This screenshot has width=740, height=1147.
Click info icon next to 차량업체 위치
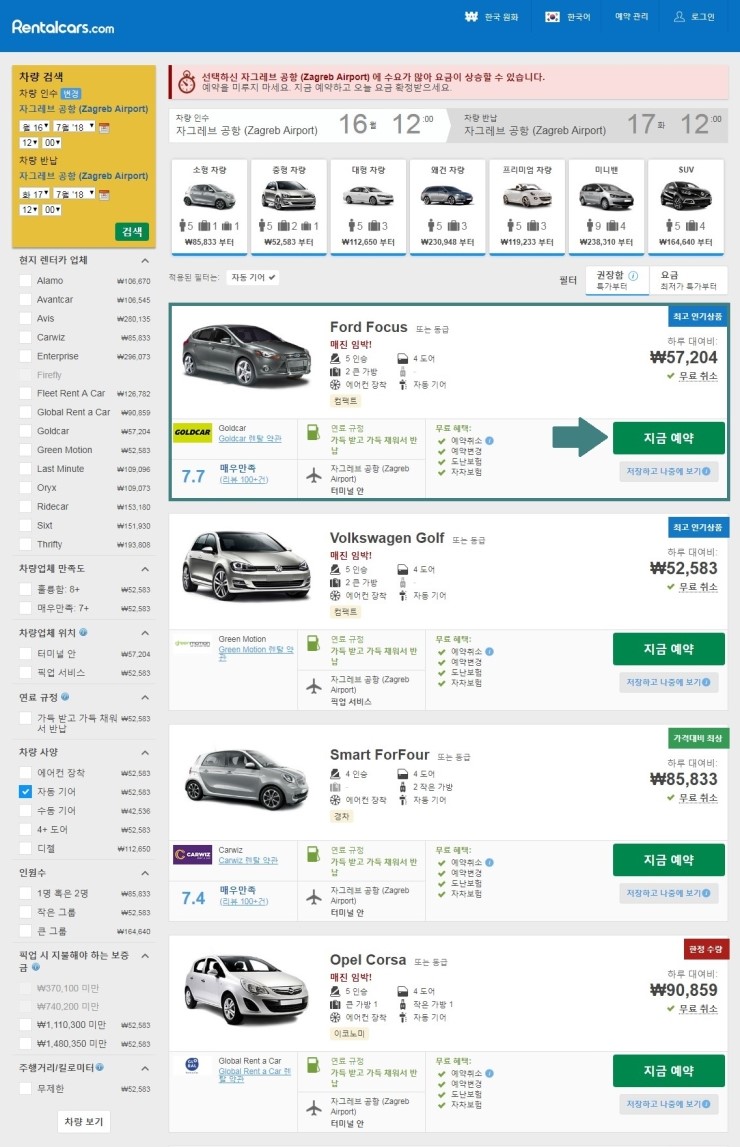pyautogui.click(x=83, y=632)
